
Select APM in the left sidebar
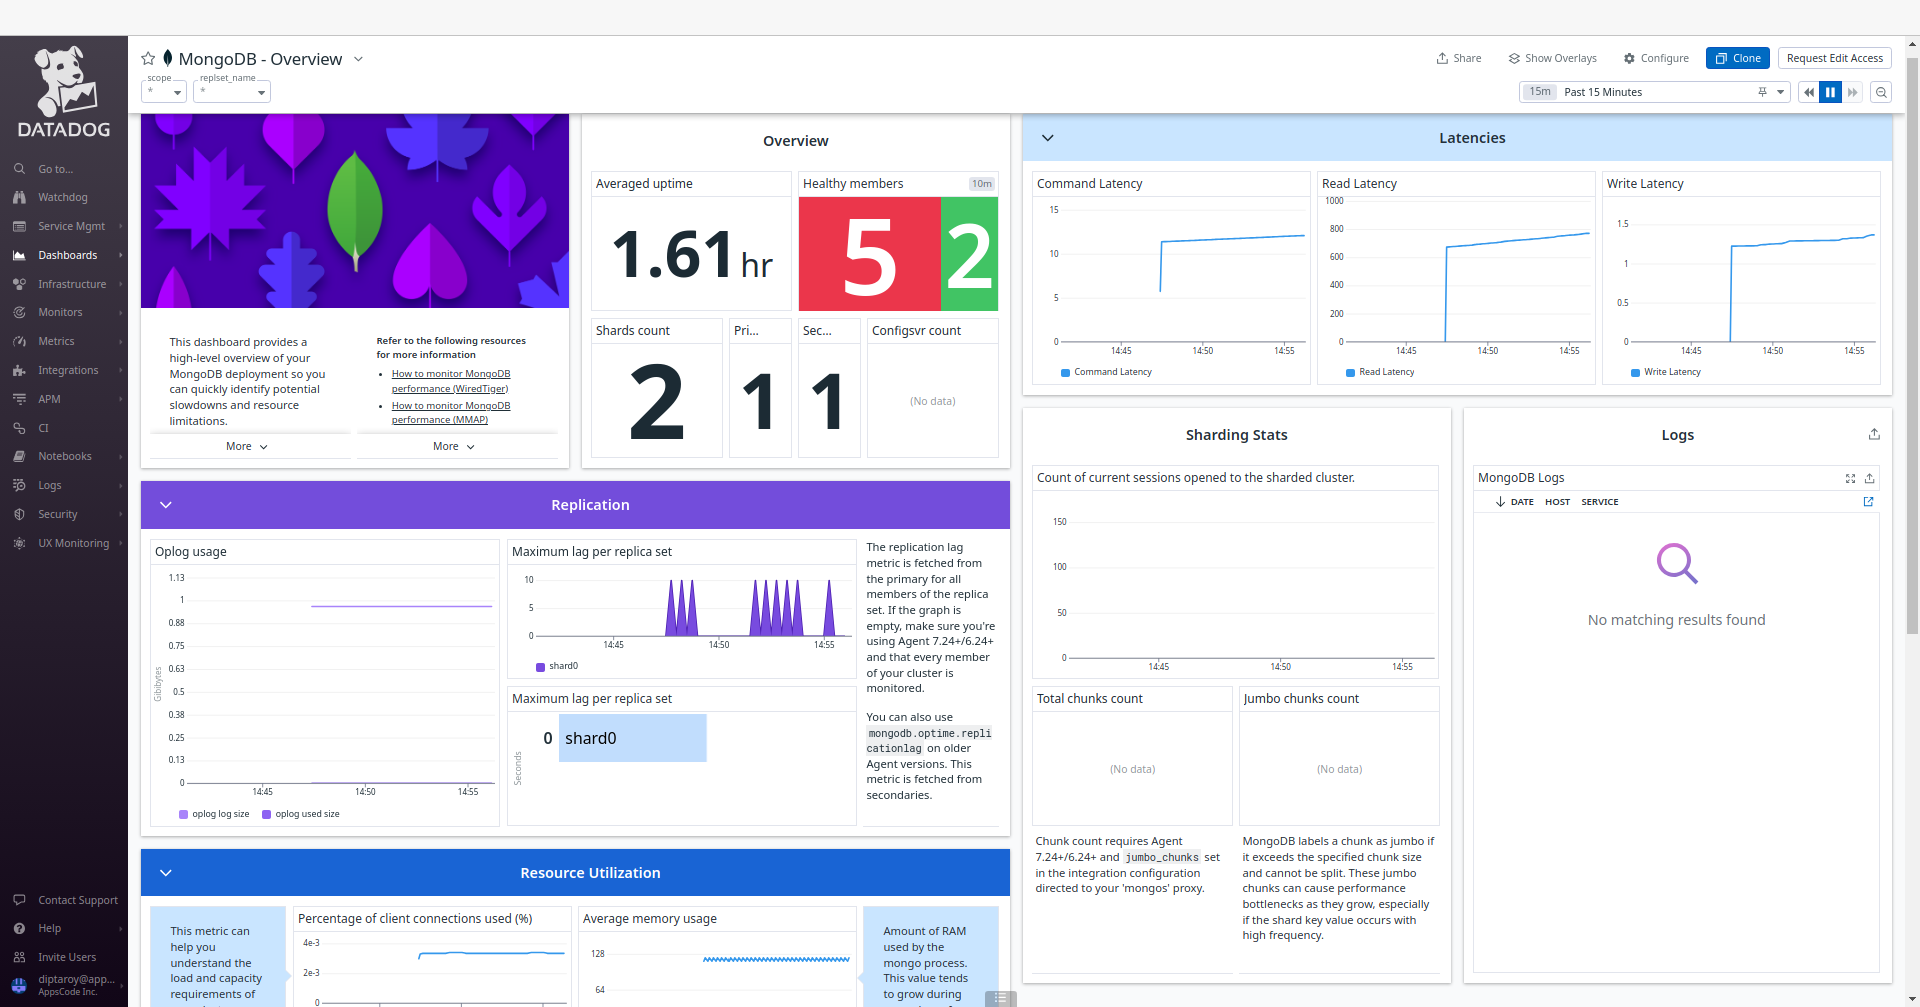pyautogui.click(x=48, y=399)
